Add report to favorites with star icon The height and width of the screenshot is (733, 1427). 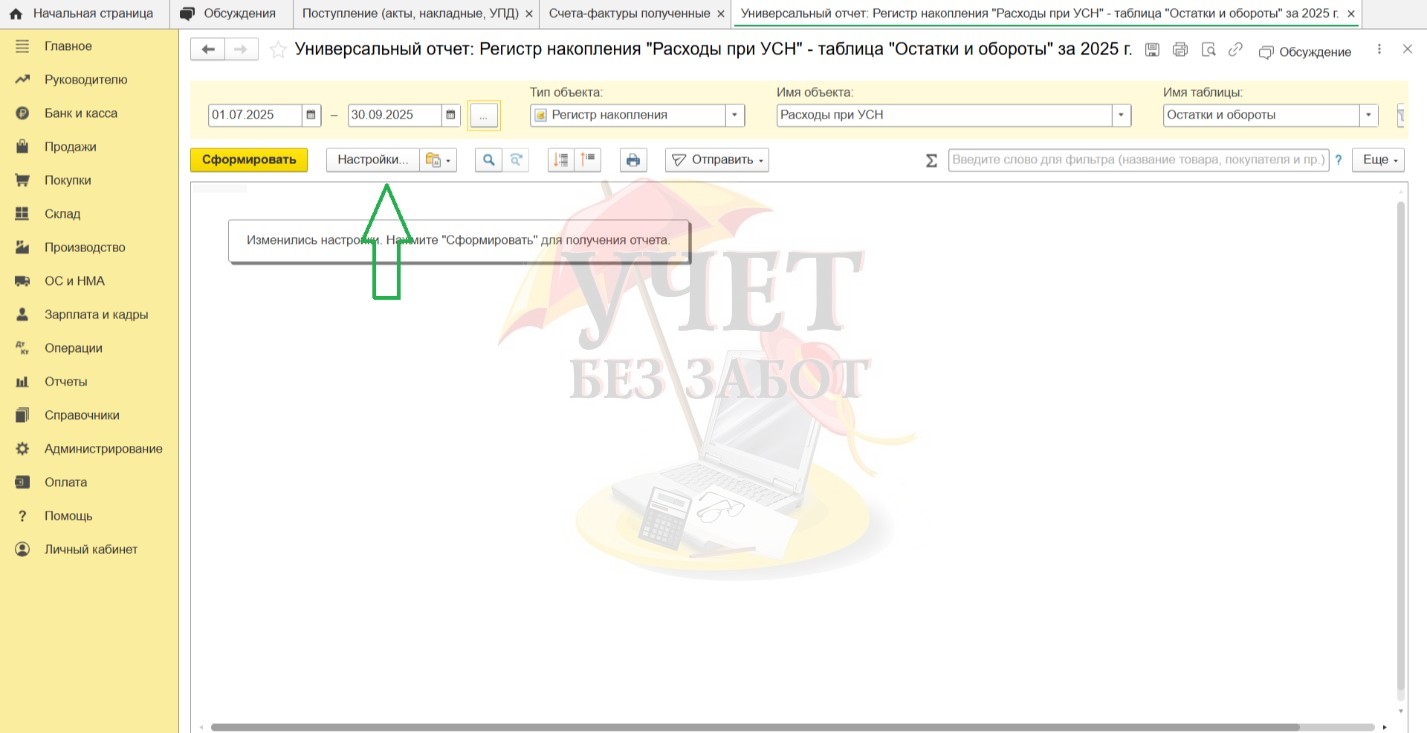pyautogui.click(x=278, y=50)
